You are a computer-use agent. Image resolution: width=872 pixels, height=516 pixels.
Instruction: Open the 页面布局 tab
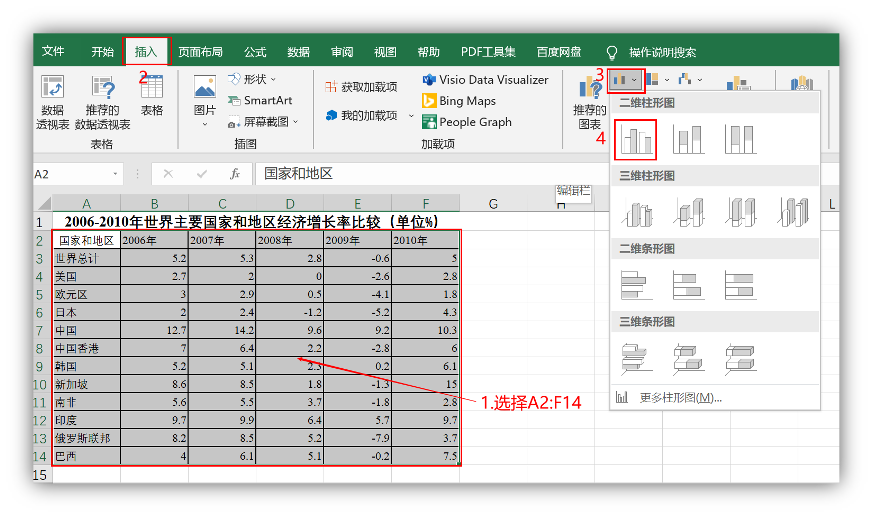(201, 52)
